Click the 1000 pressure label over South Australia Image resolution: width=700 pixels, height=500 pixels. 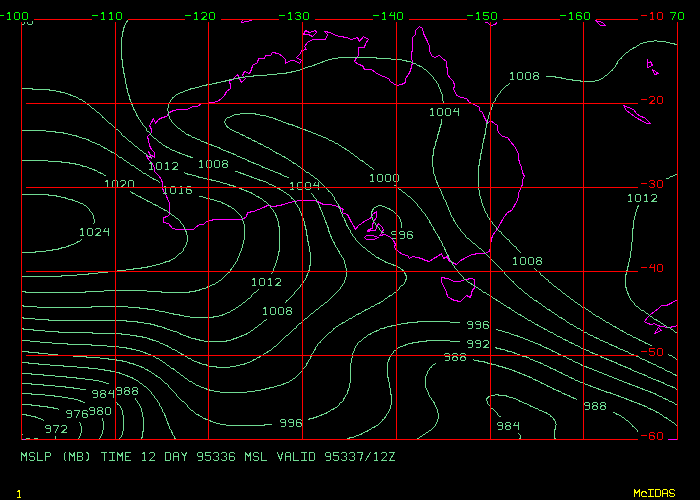pos(384,178)
